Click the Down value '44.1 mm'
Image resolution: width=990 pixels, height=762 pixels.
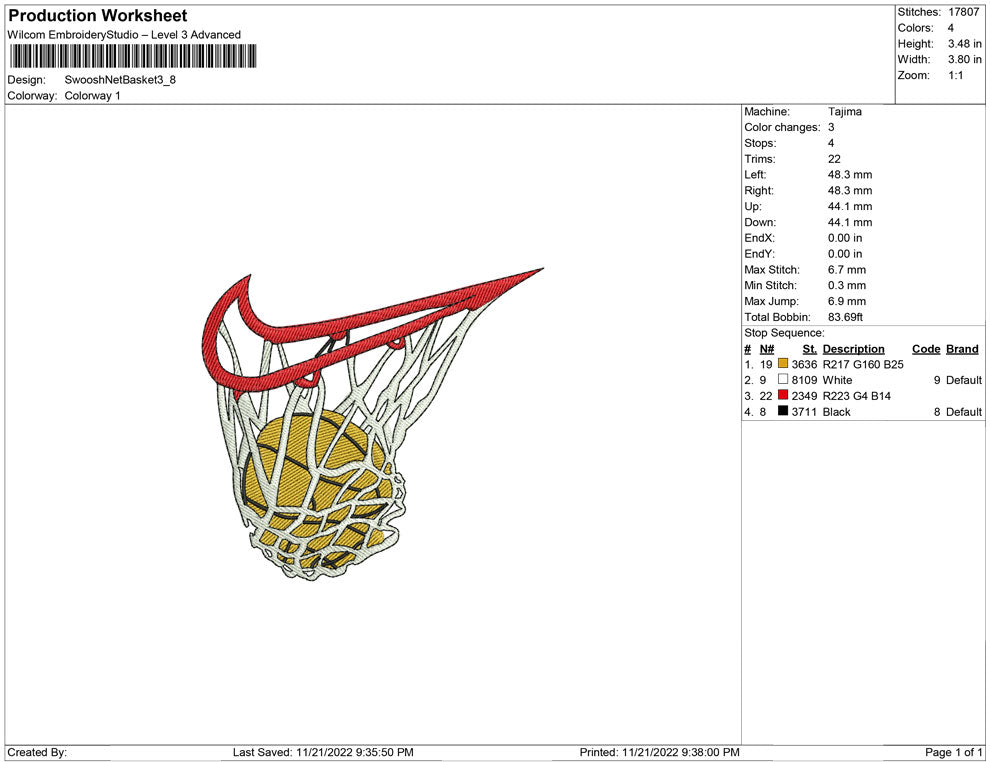pyautogui.click(x=850, y=222)
